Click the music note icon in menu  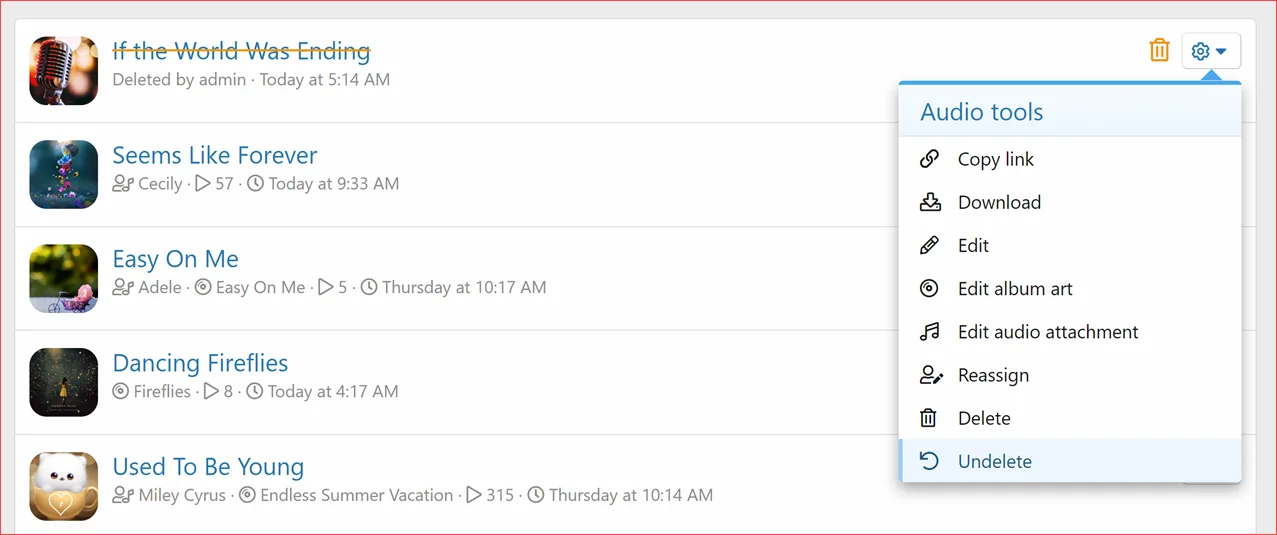[929, 332]
